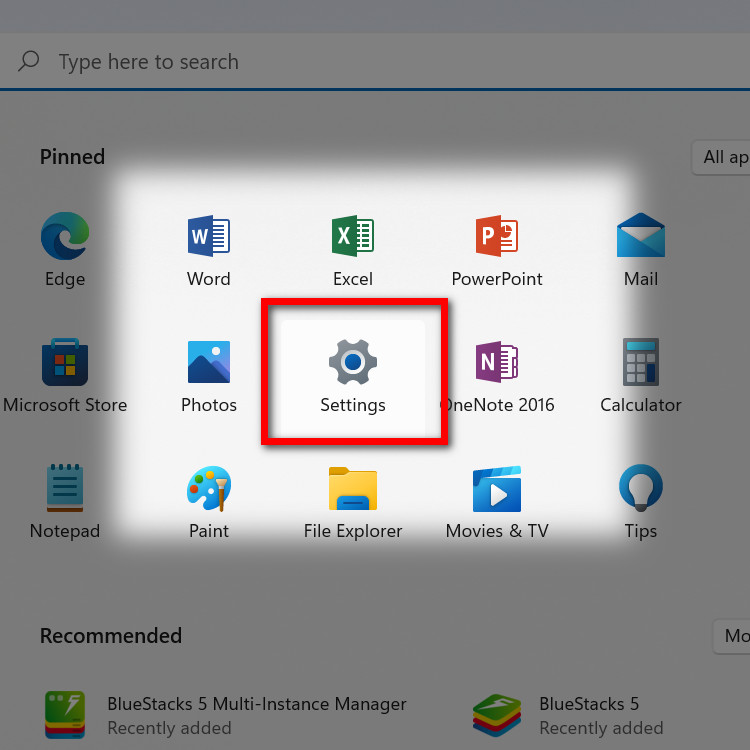Launch Word from pinned apps
Image resolution: width=750 pixels, height=750 pixels.
pos(209,250)
